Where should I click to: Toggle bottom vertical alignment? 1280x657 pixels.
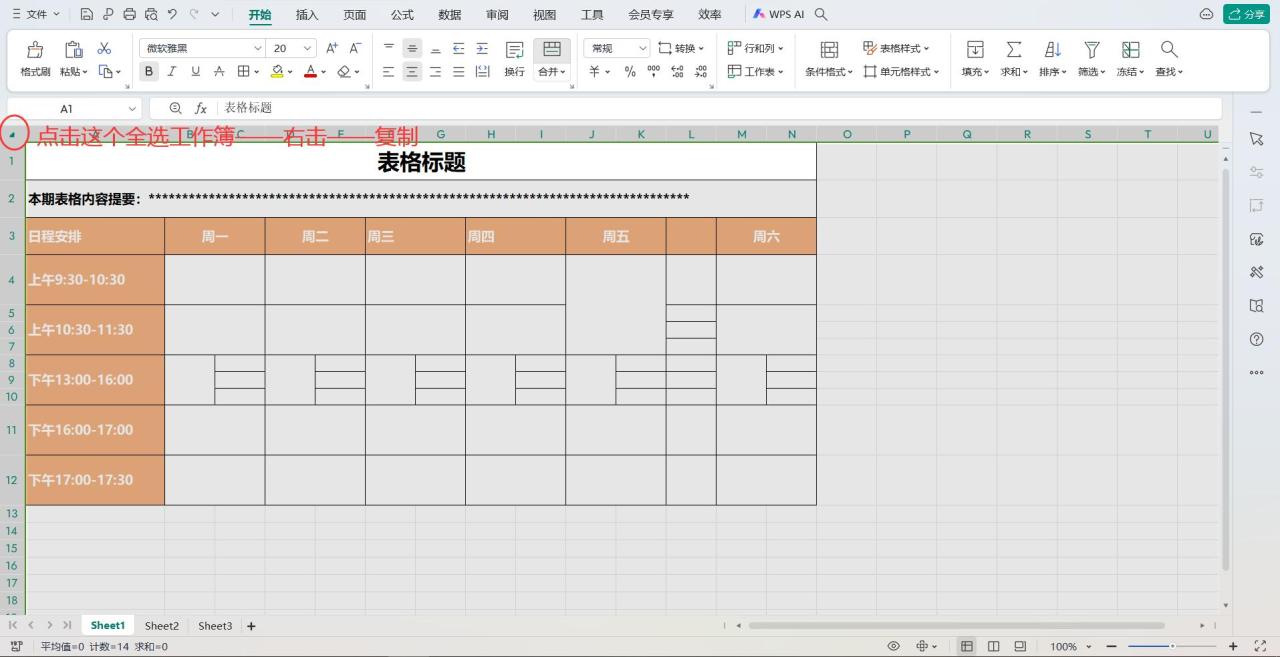pos(435,48)
